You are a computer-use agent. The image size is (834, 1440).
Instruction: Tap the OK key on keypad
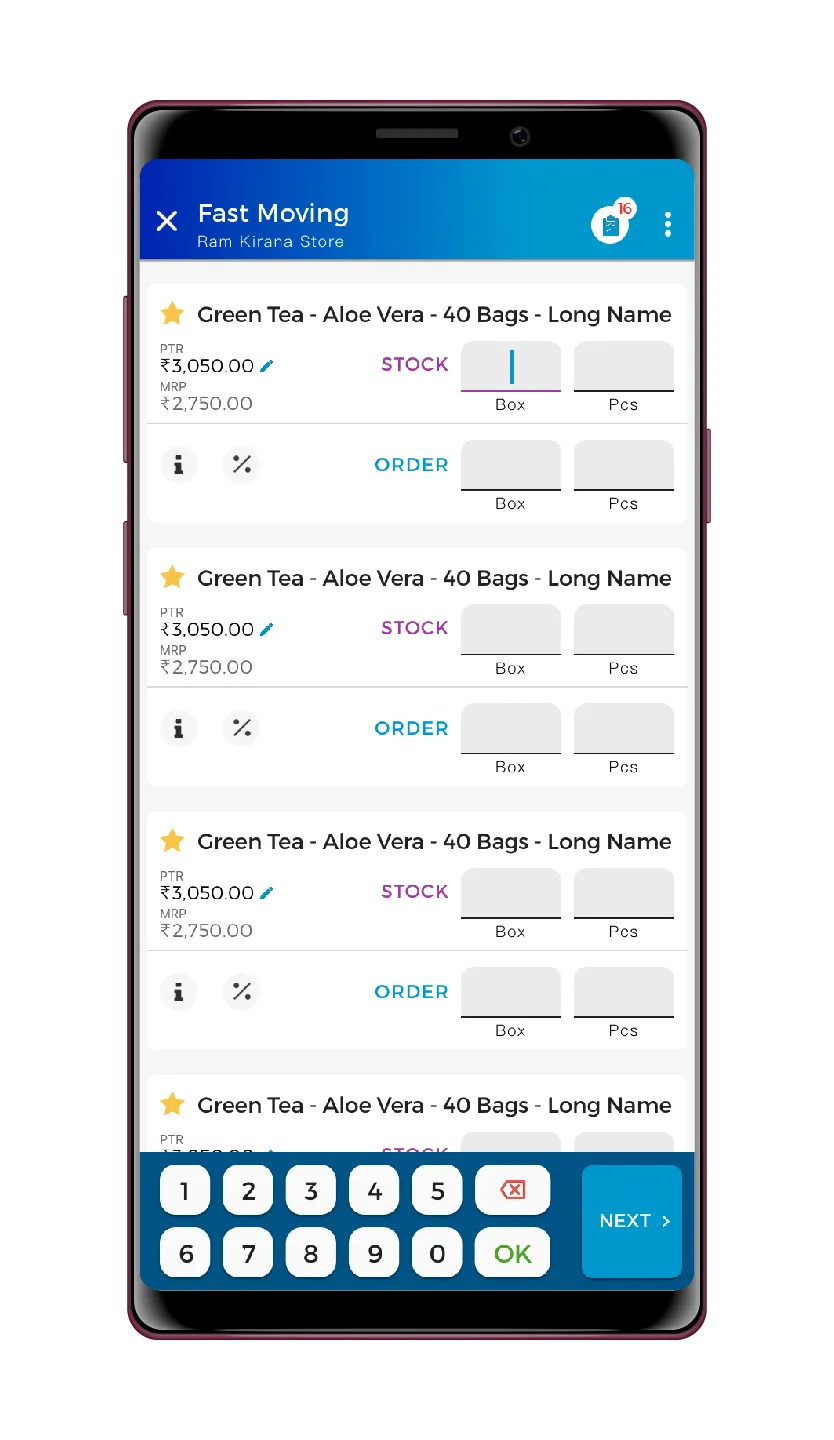512,1253
